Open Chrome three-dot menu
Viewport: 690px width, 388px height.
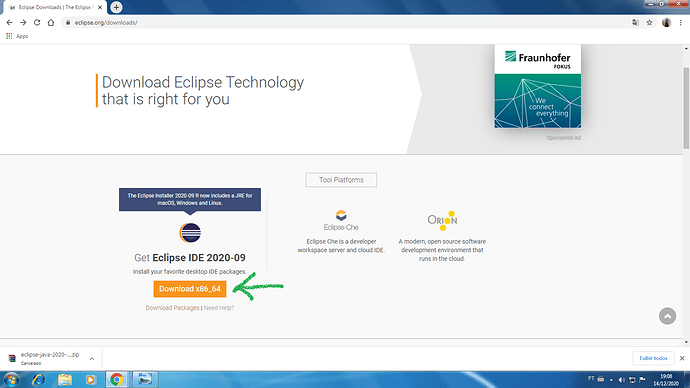tap(680, 22)
